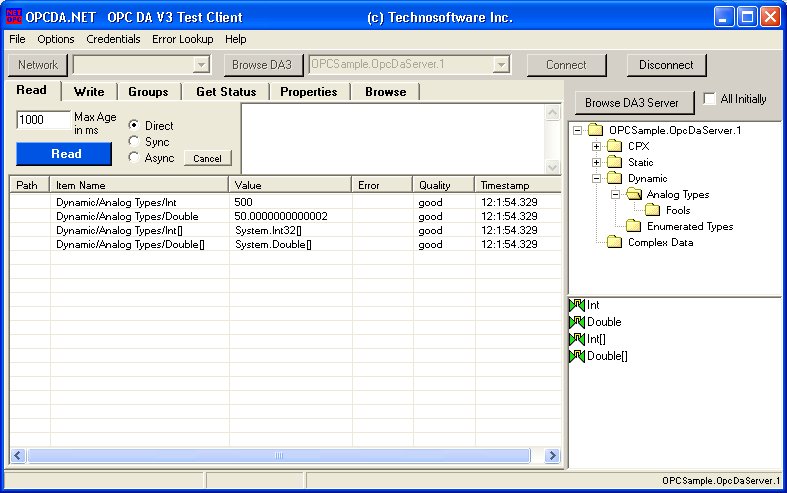Image resolution: width=787 pixels, height=493 pixels.
Task: Click the Enumerated Types folder icon
Action: point(633,226)
